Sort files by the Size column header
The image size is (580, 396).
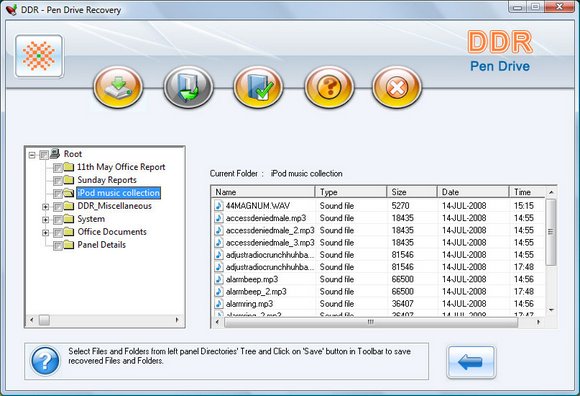point(412,192)
